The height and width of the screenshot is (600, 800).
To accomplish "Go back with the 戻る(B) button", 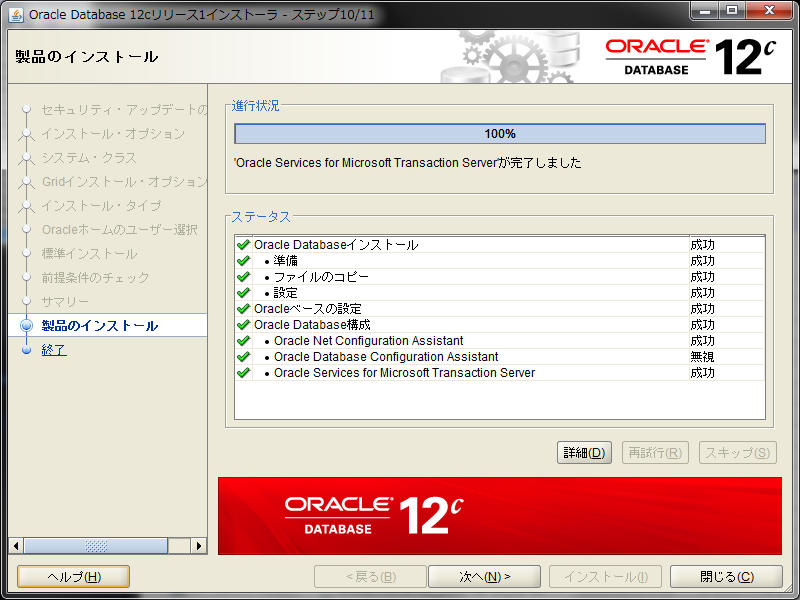I will 370,577.
